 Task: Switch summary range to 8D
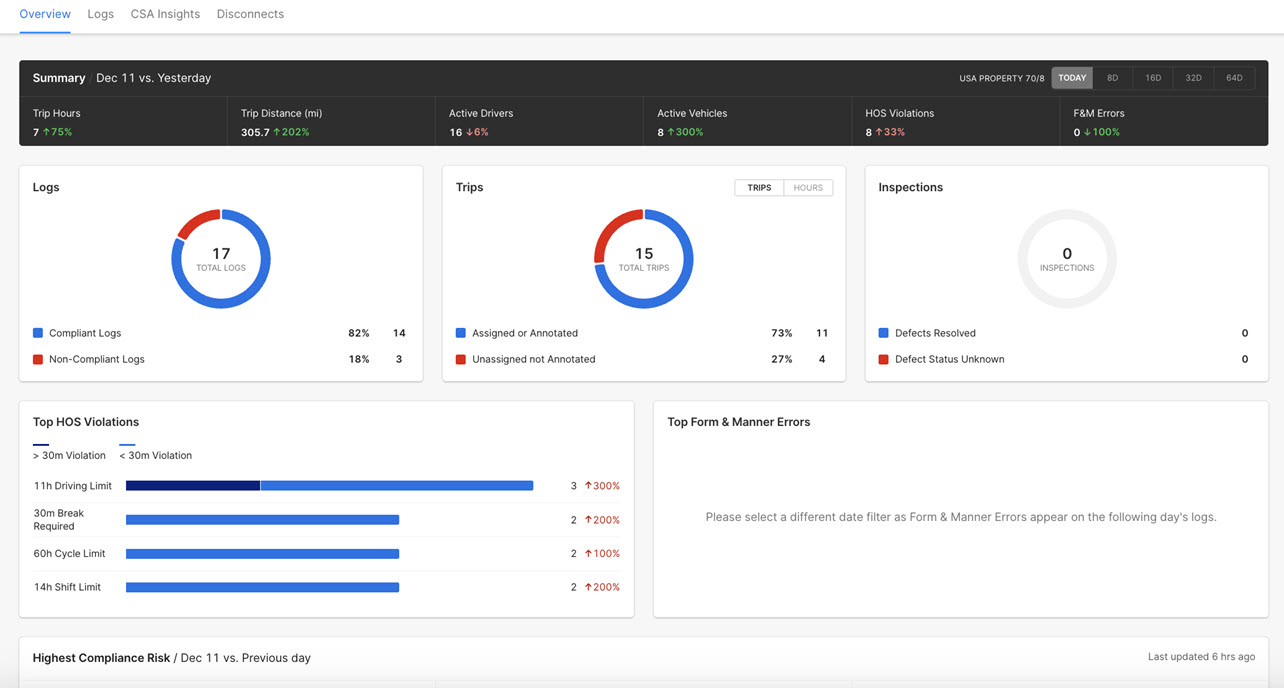pos(1113,78)
